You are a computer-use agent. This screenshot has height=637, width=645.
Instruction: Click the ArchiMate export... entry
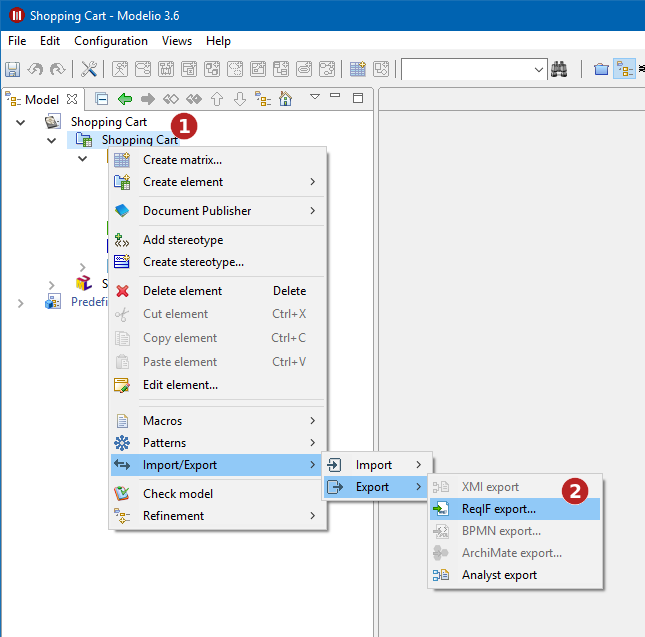point(515,553)
